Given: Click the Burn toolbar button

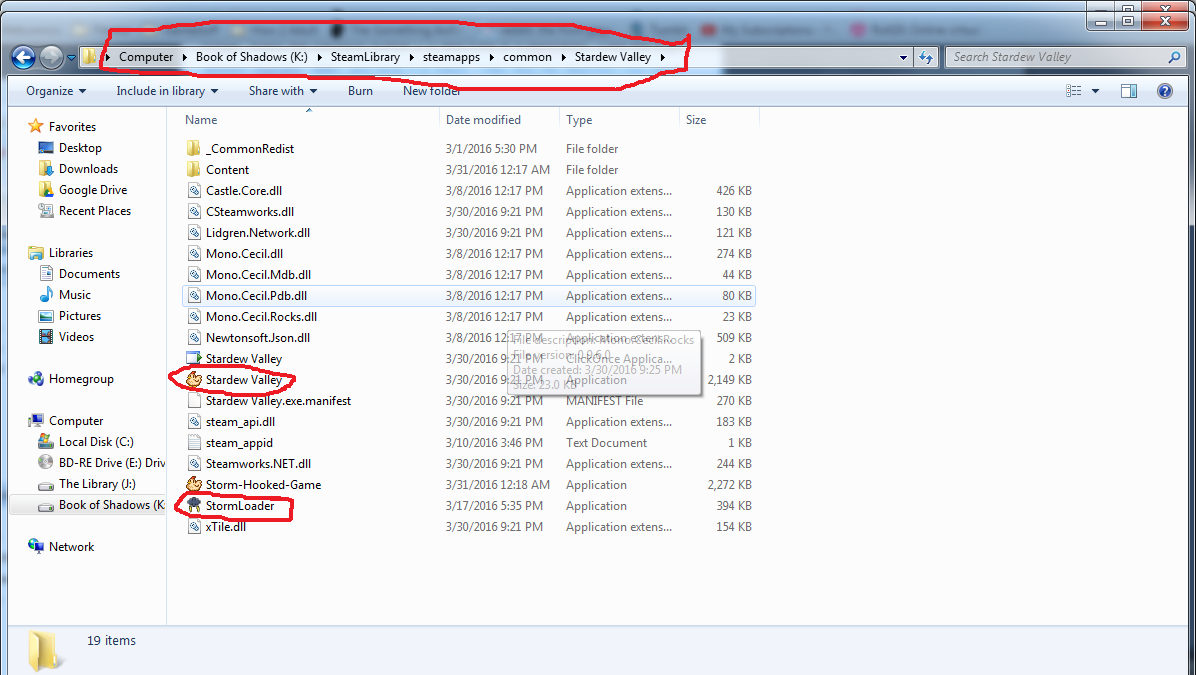Looking at the screenshot, I should pyautogui.click(x=360, y=91).
